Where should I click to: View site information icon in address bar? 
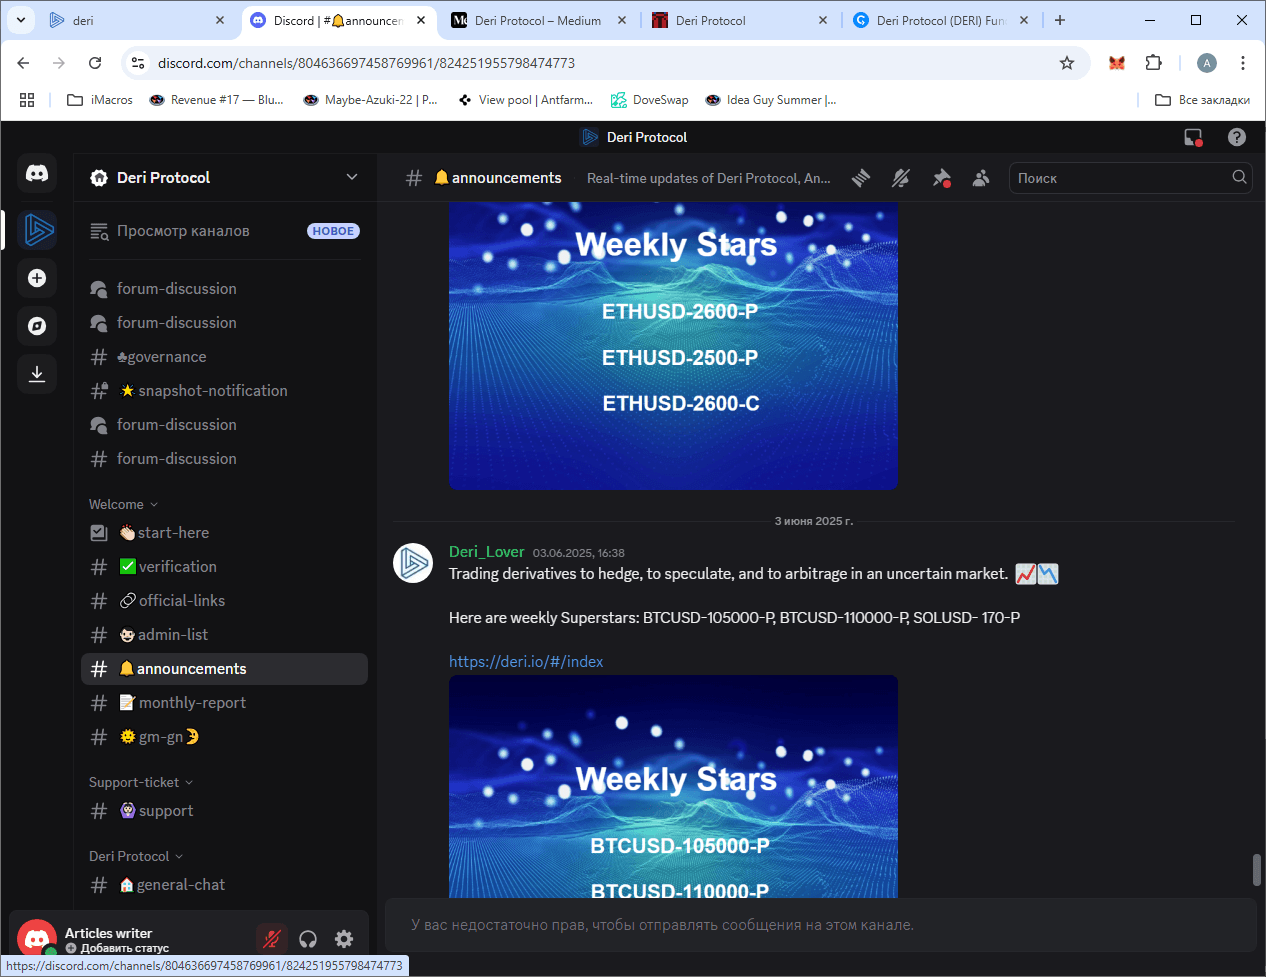click(138, 63)
